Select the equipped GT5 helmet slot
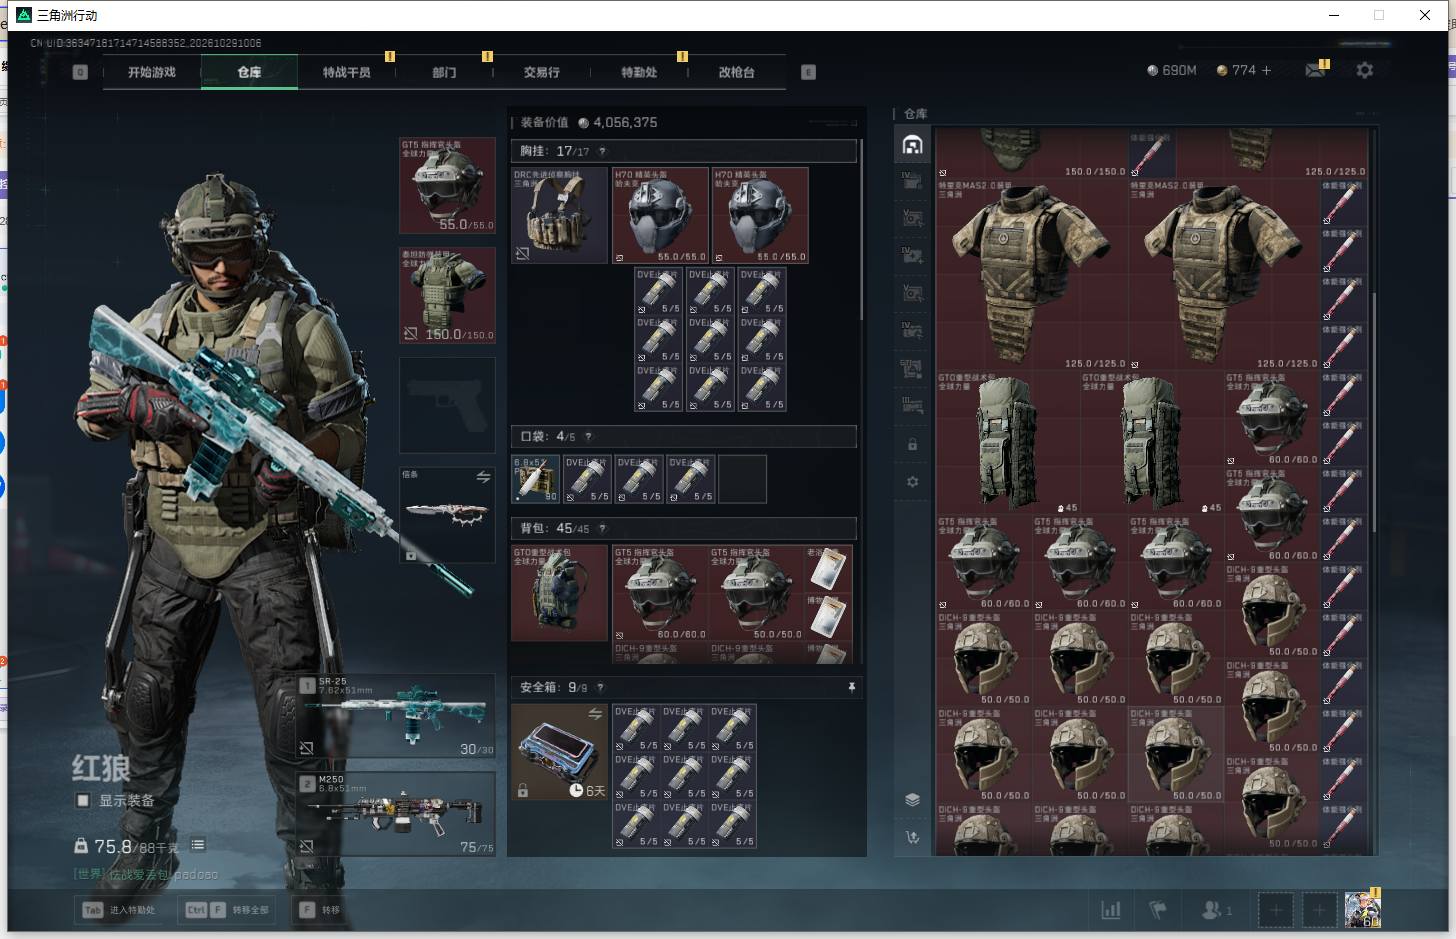1456x939 pixels. coord(447,185)
